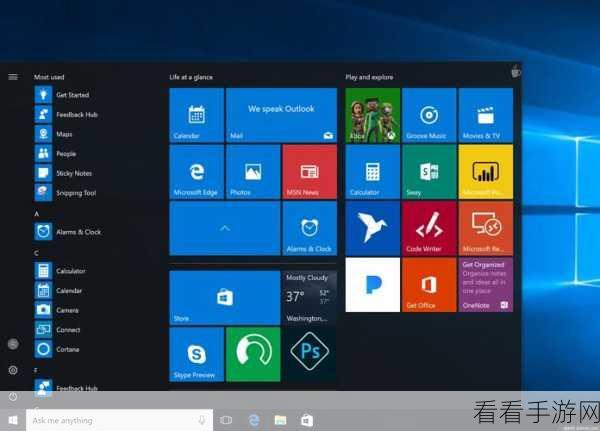Open the Photos tile
Image resolution: width=600 pixels, height=431 pixels.
(253, 172)
